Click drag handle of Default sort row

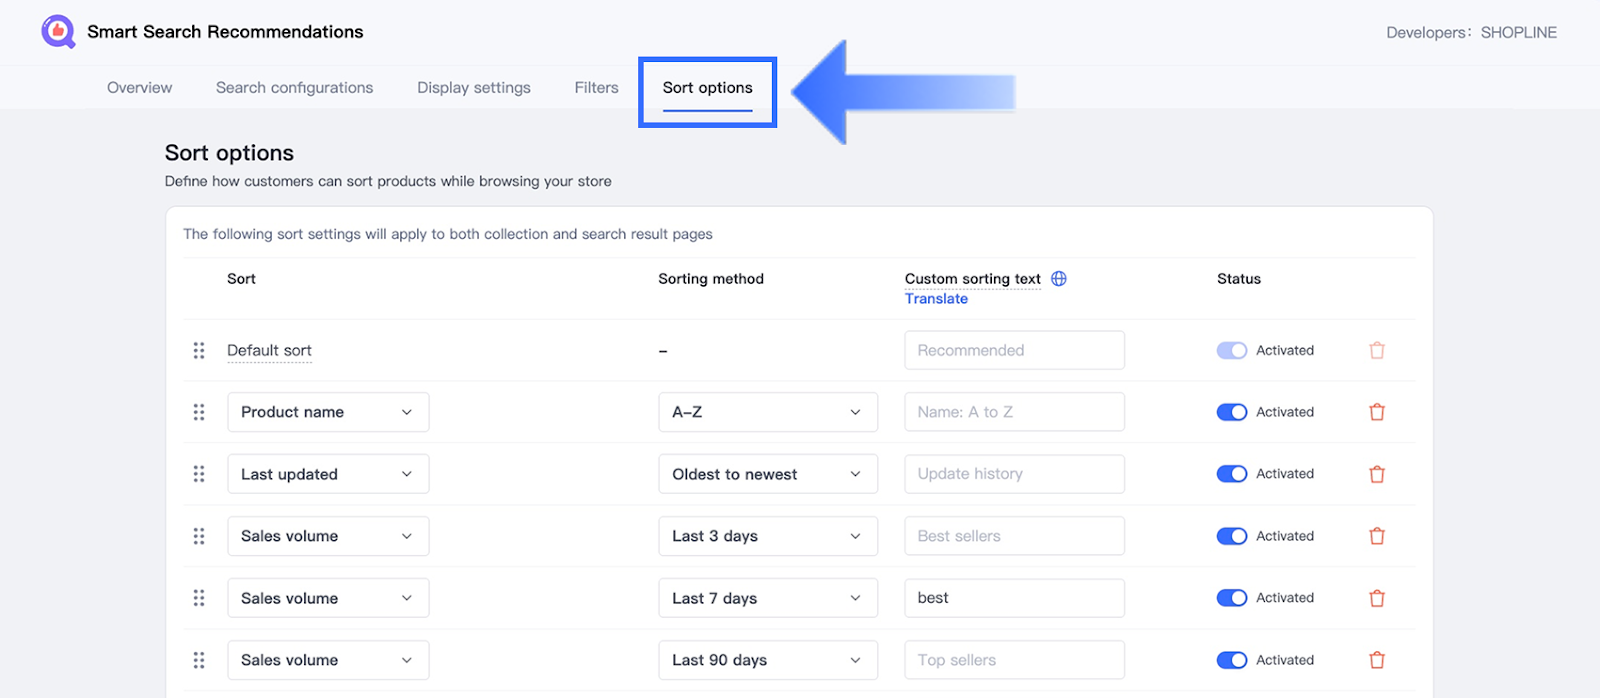(x=199, y=351)
